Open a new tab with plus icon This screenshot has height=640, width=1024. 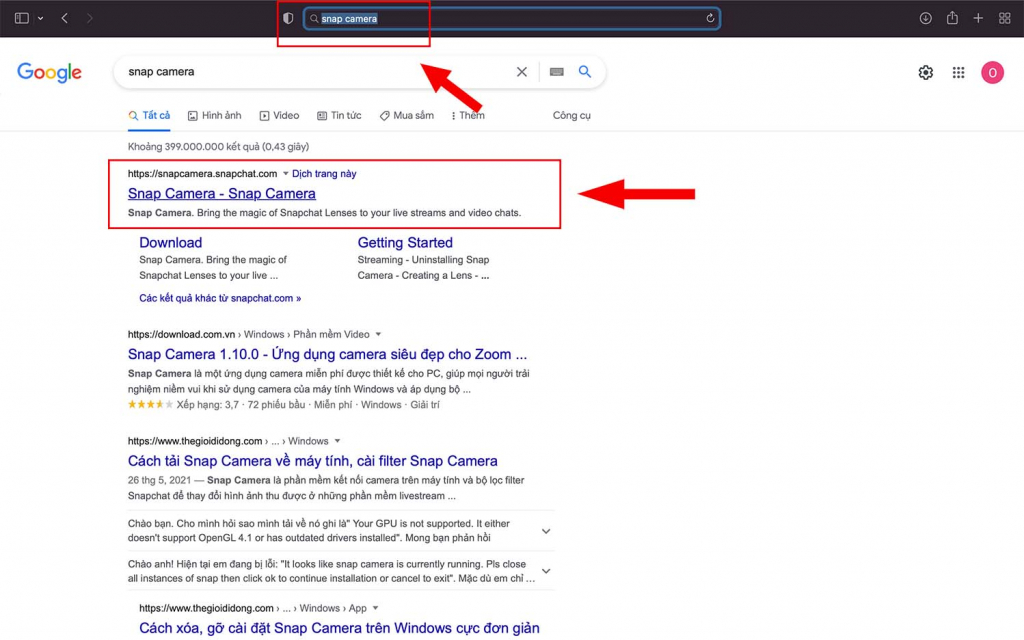coord(978,18)
